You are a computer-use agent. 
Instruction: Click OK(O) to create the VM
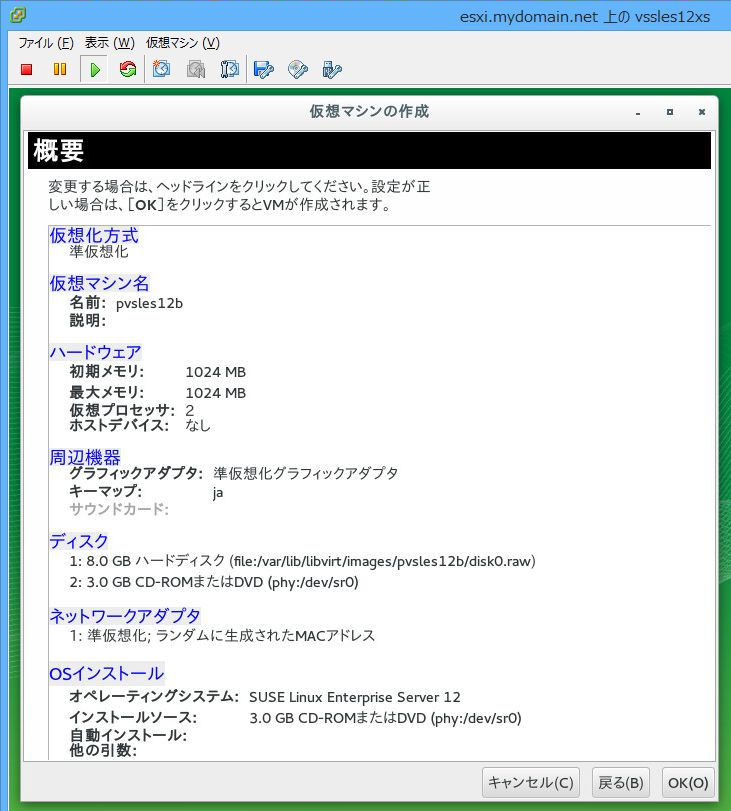688,783
